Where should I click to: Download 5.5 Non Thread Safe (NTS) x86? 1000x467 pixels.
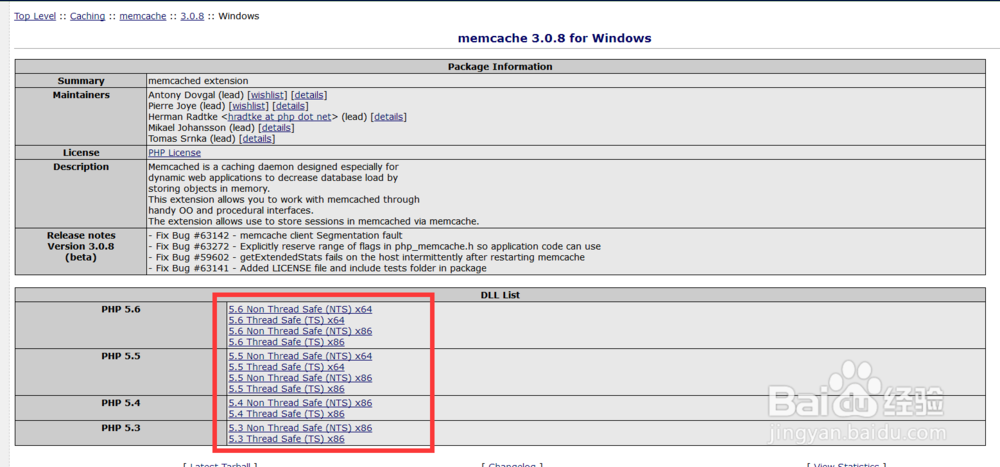click(x=300, y=378)
